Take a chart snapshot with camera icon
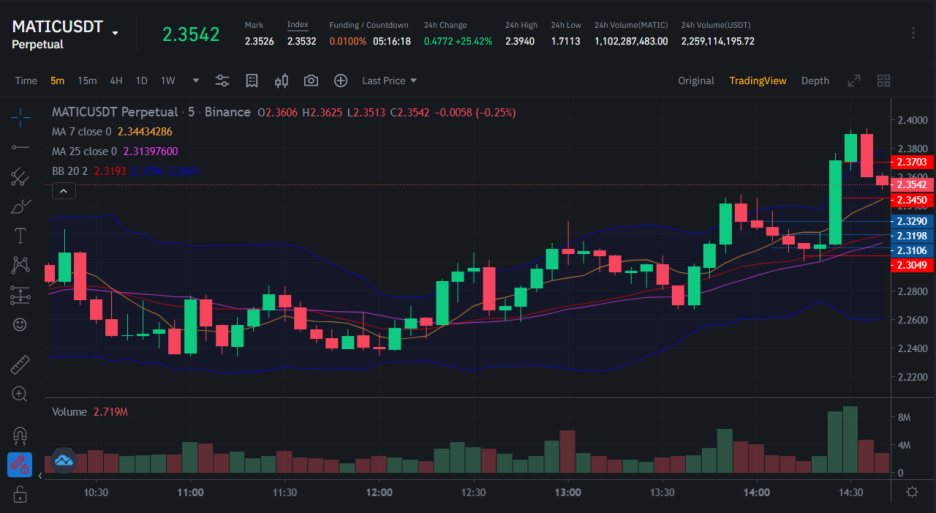 311,81
